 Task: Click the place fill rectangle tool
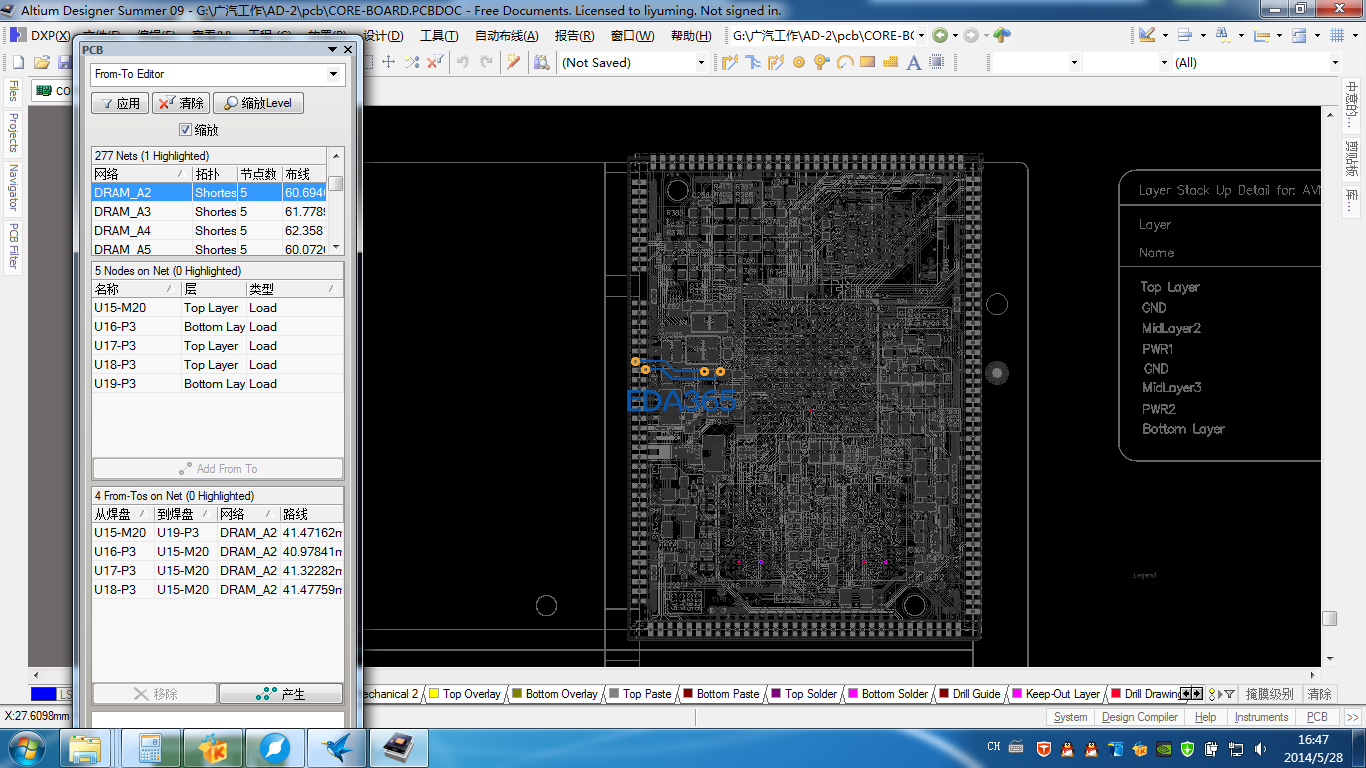(x=867, y=62)
